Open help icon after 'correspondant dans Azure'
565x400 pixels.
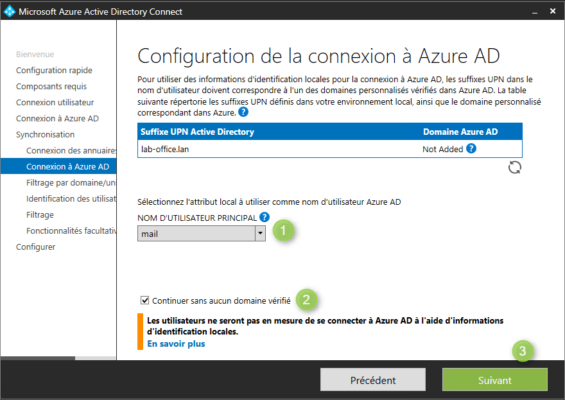point(243,112)
